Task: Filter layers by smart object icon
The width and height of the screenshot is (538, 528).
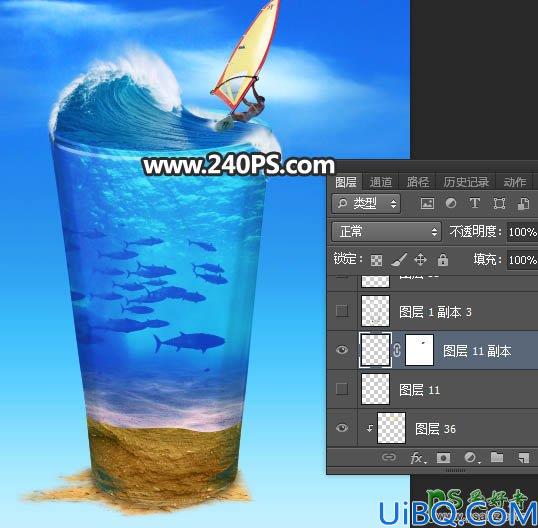Action: (x=523, y=204)
